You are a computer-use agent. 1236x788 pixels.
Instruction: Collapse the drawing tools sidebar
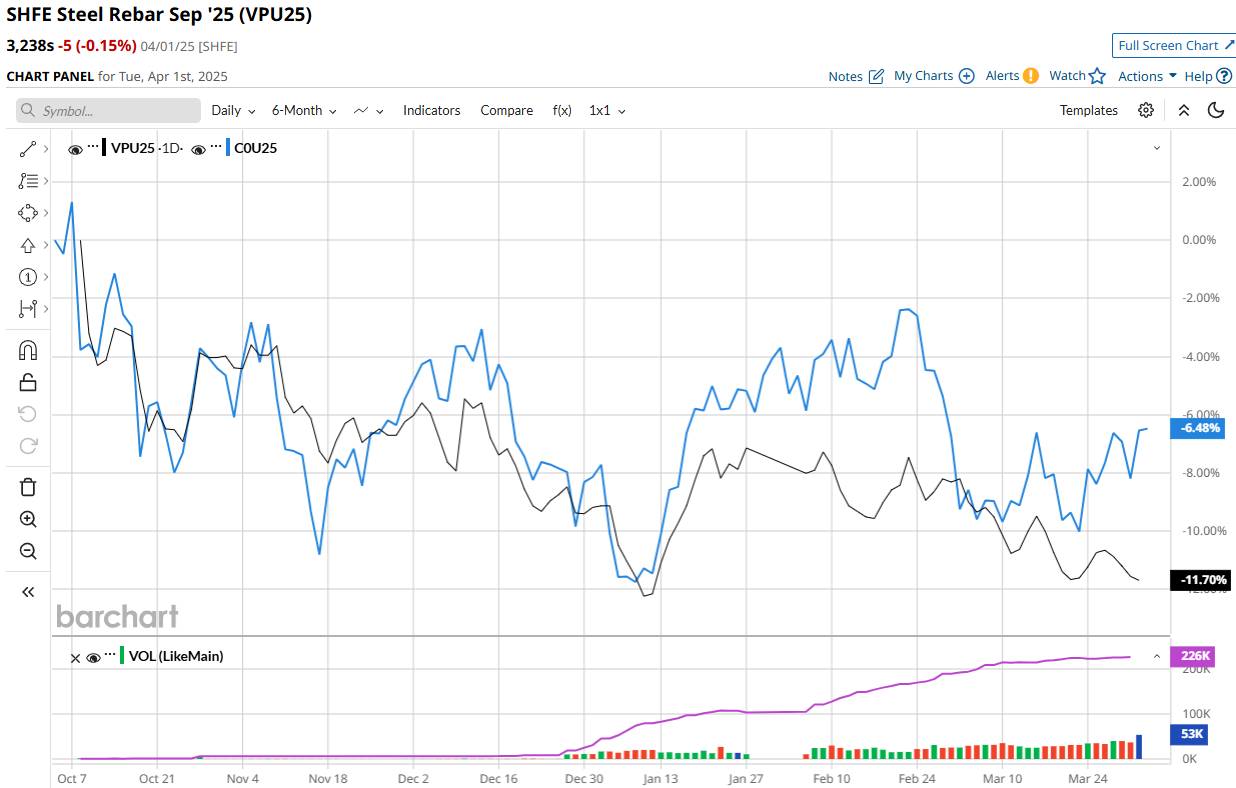(x=28, y=592)
